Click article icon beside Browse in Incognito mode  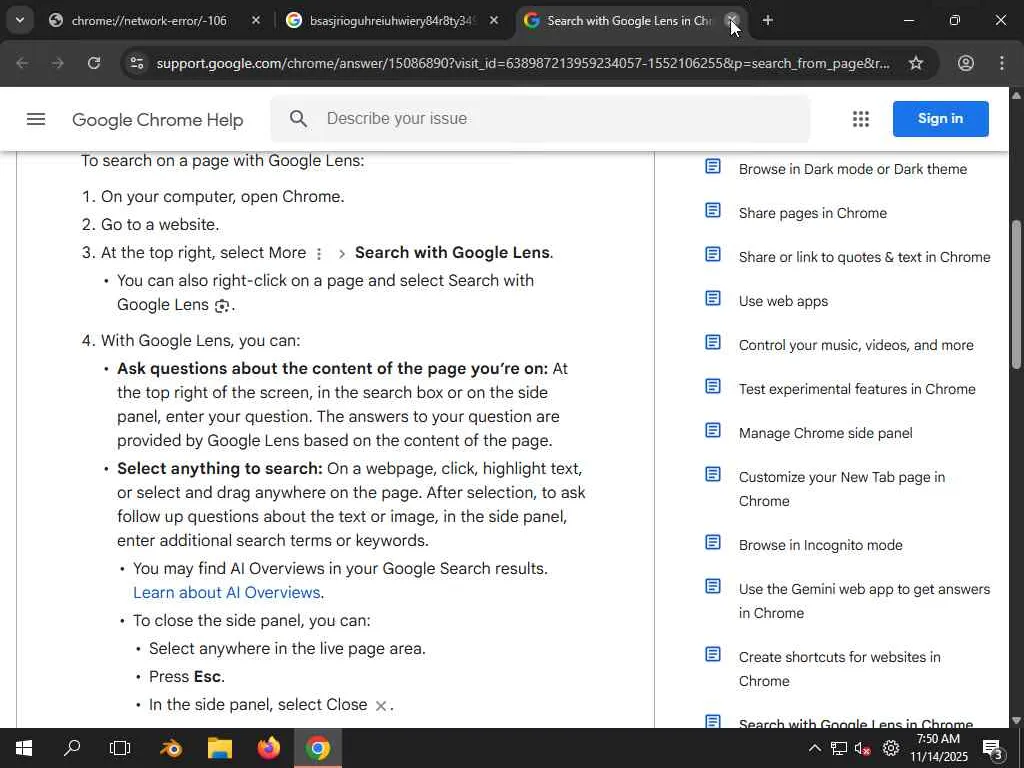pyautogui.click(x=712, y=542)
